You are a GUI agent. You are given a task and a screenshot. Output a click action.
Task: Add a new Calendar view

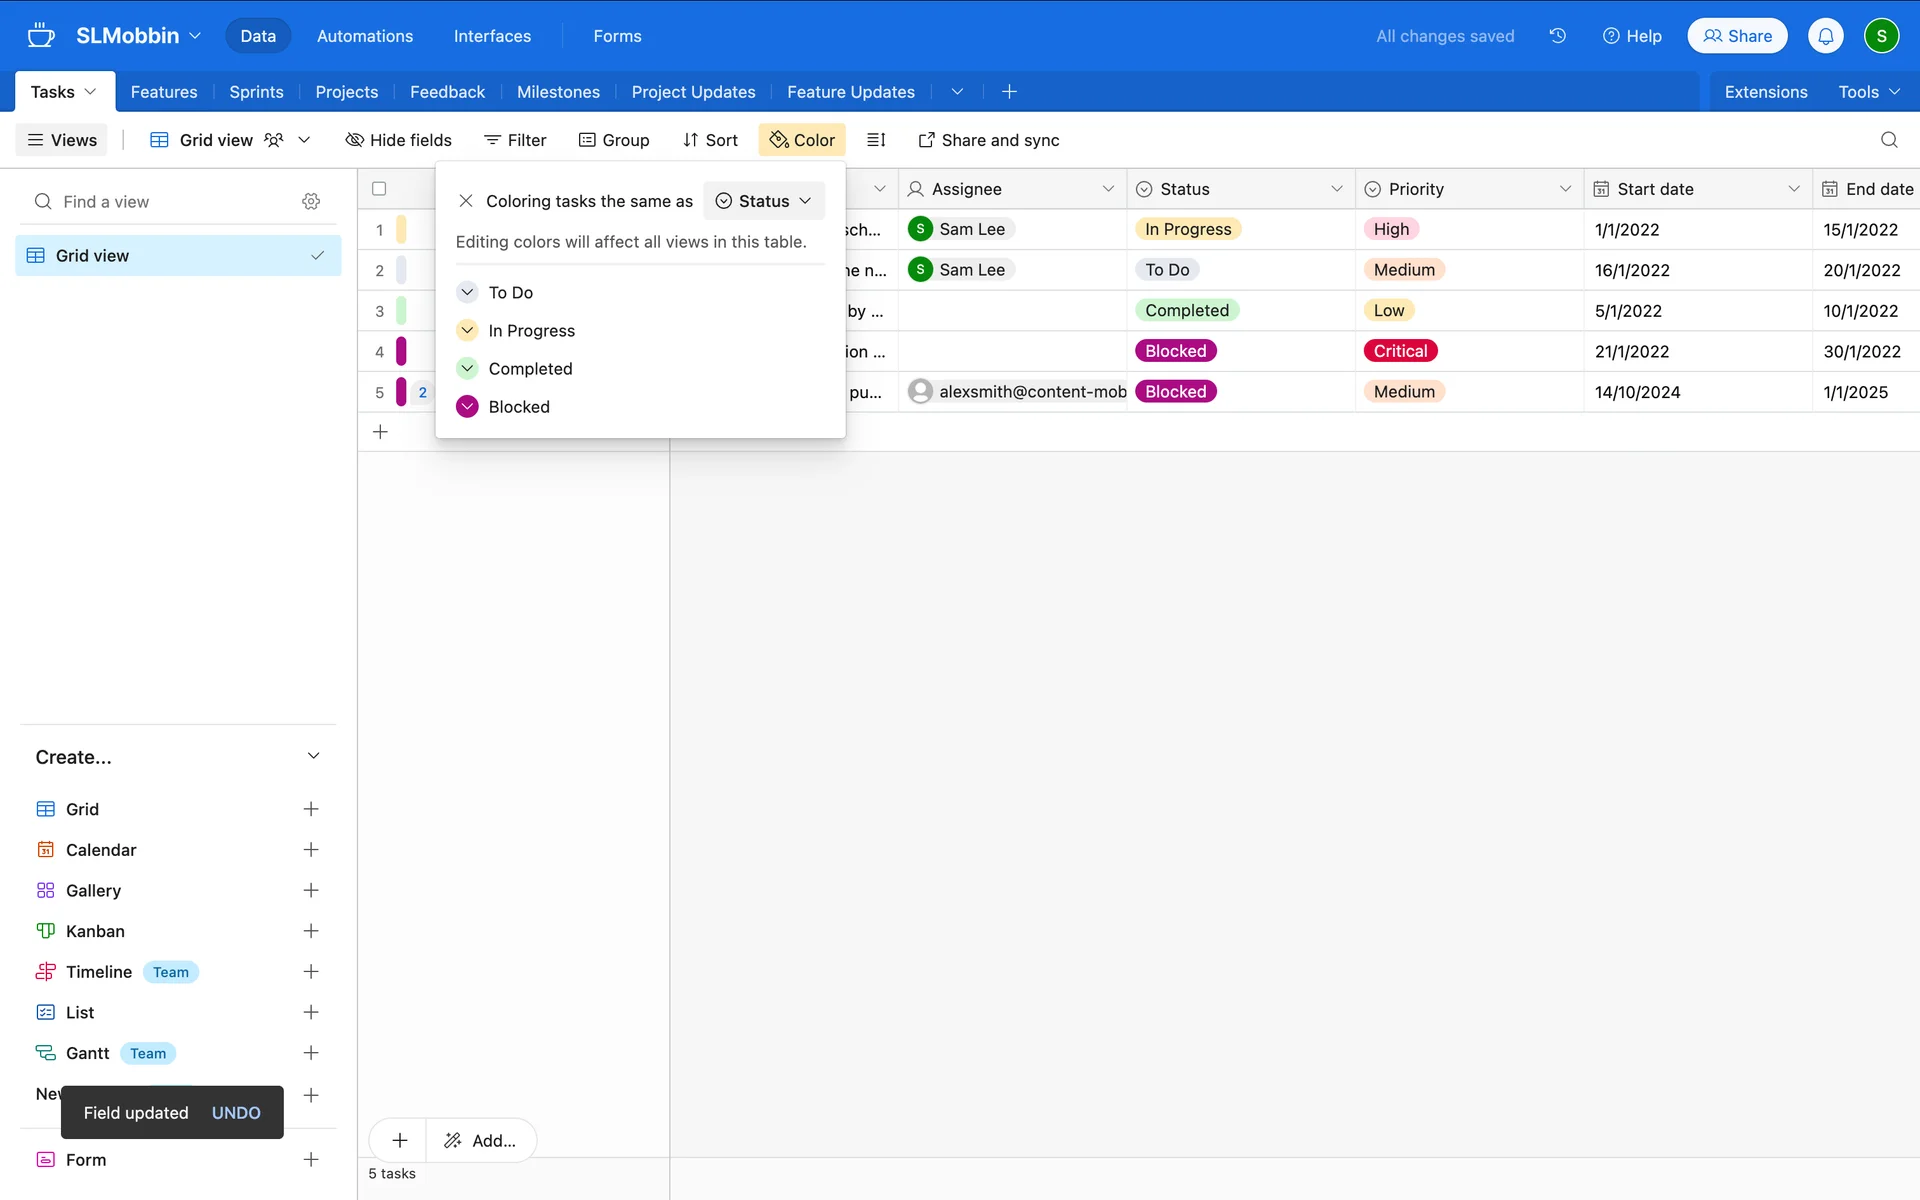311,850
